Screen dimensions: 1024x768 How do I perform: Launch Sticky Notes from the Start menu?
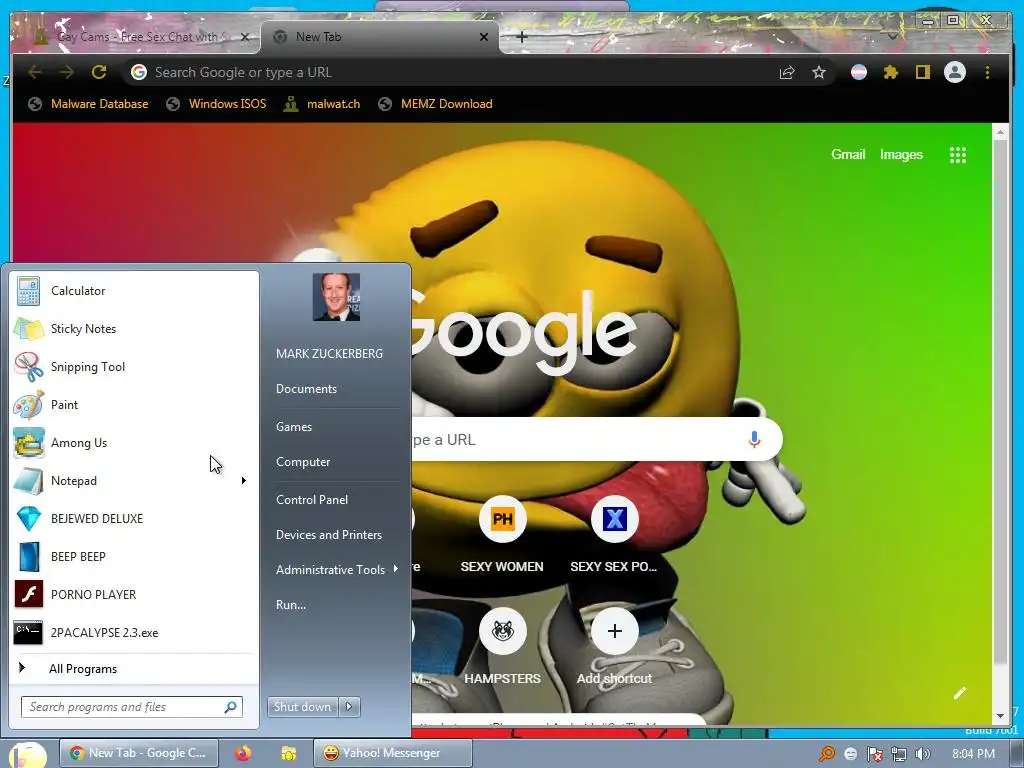pos(134,328)
